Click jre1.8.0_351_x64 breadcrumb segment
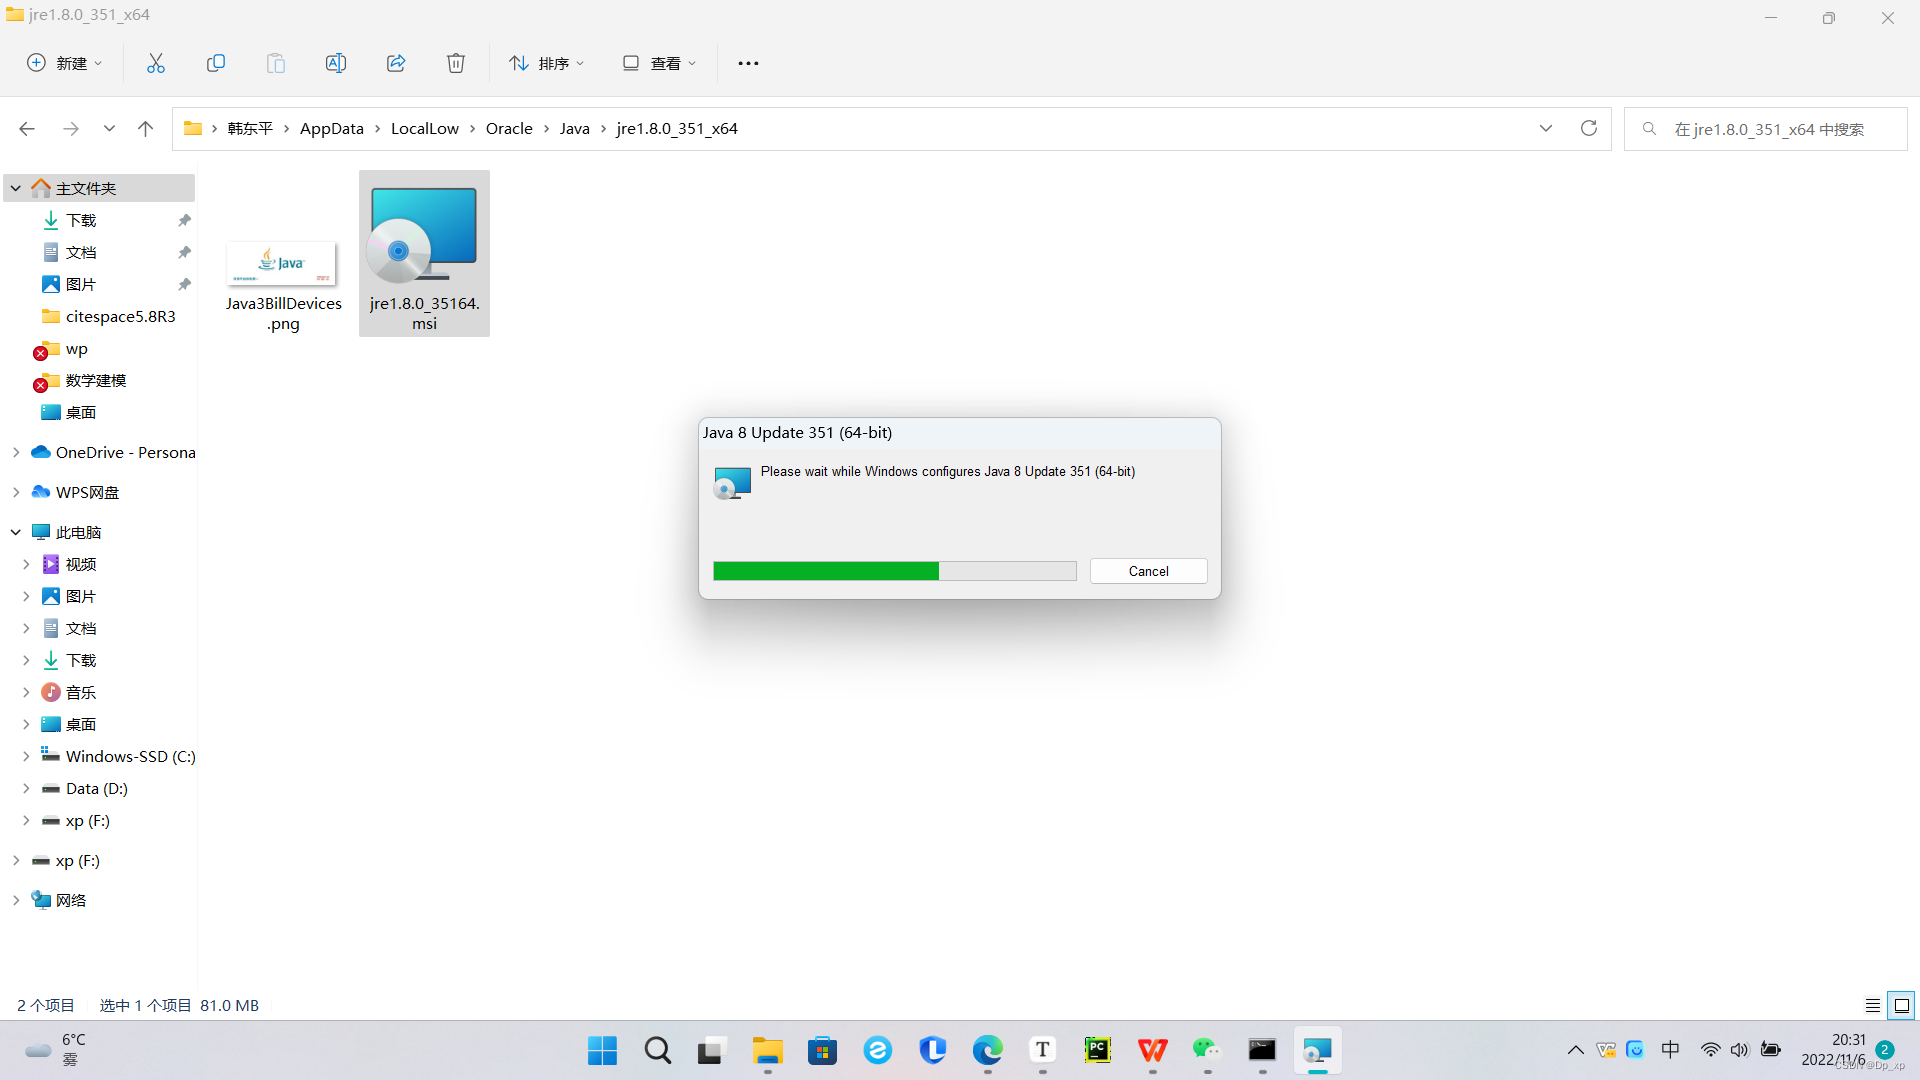The height and width of the screenshot is (1080, 1920). (x=677, y=129)
